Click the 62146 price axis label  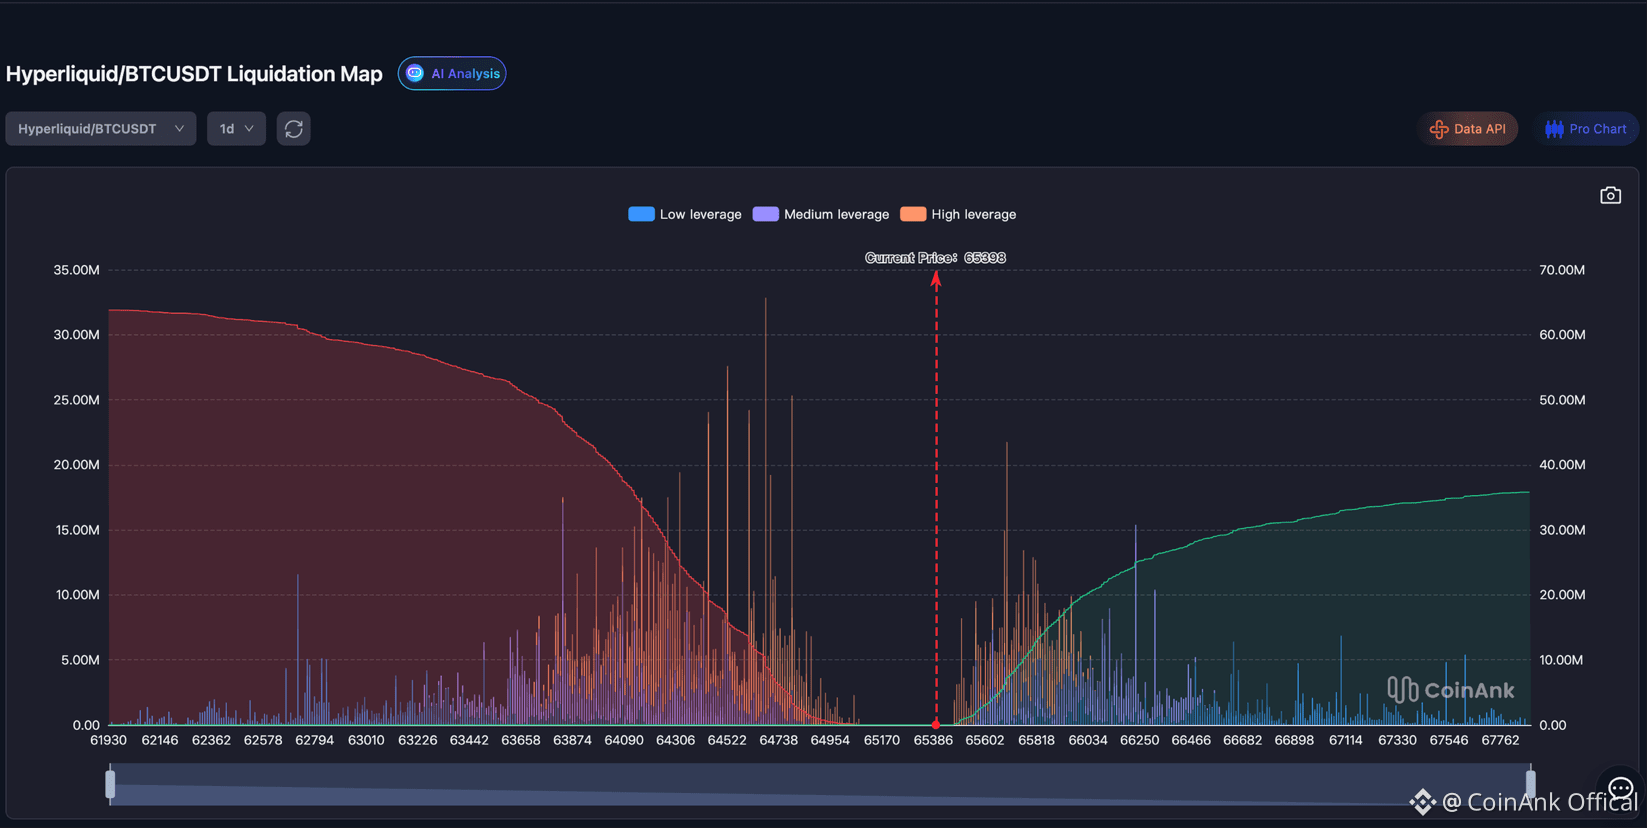160,740
